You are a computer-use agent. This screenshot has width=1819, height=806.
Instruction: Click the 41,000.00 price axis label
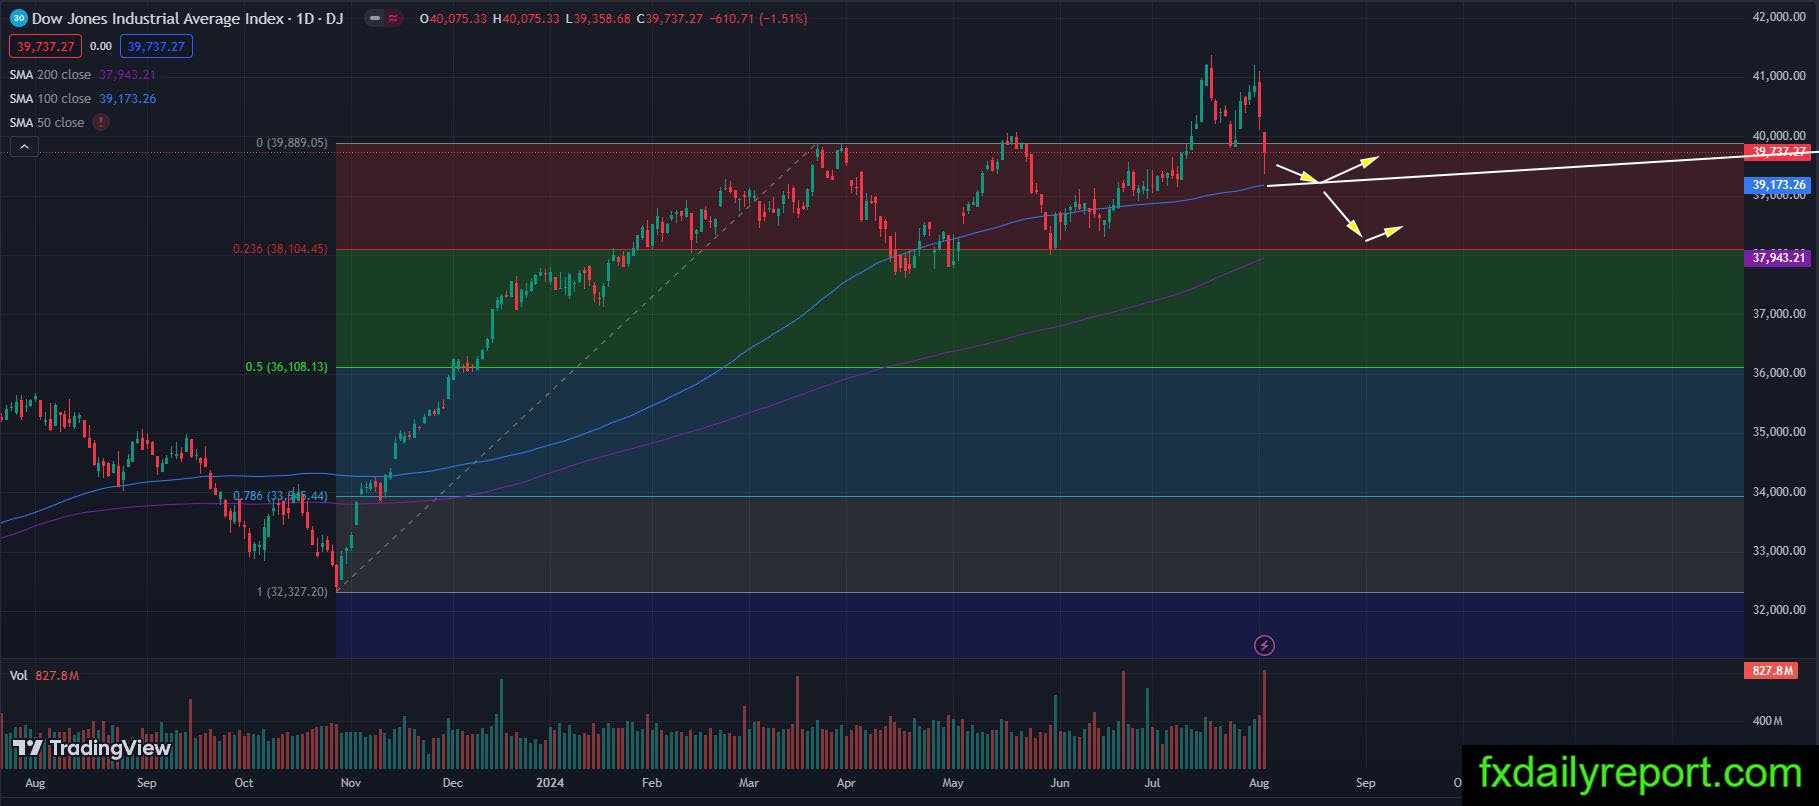click(1779, 76)
